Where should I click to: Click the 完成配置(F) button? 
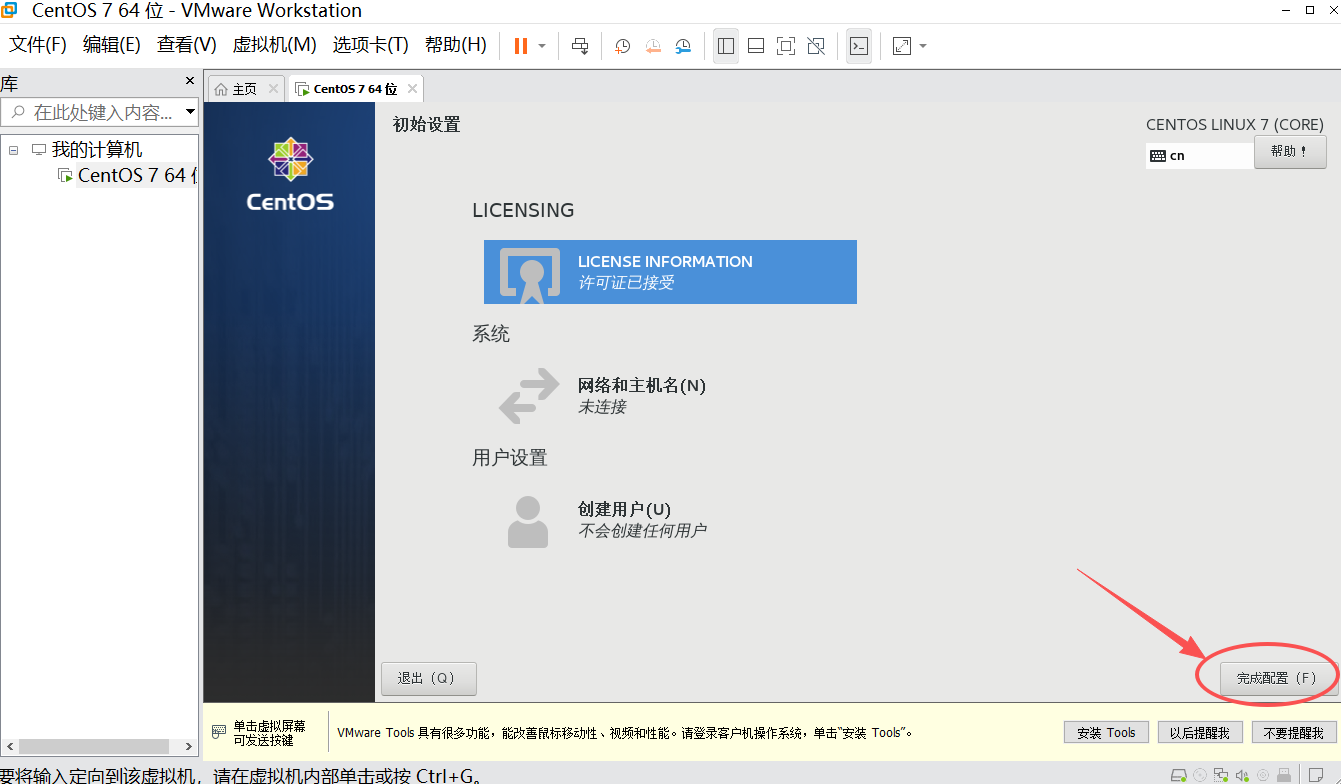(1279, 678)
